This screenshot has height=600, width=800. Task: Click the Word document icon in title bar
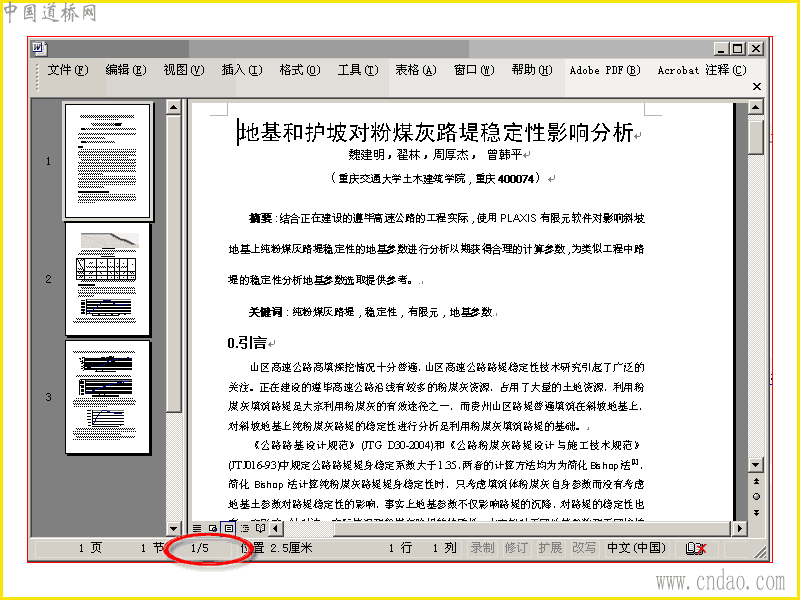click(x=39, y=48)
